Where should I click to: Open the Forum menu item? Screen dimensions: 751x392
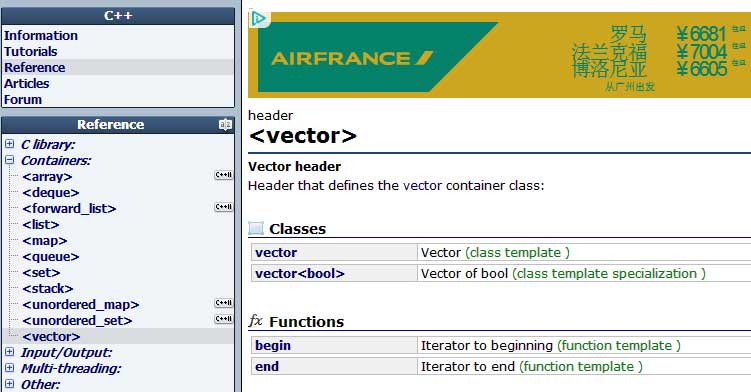23,100
